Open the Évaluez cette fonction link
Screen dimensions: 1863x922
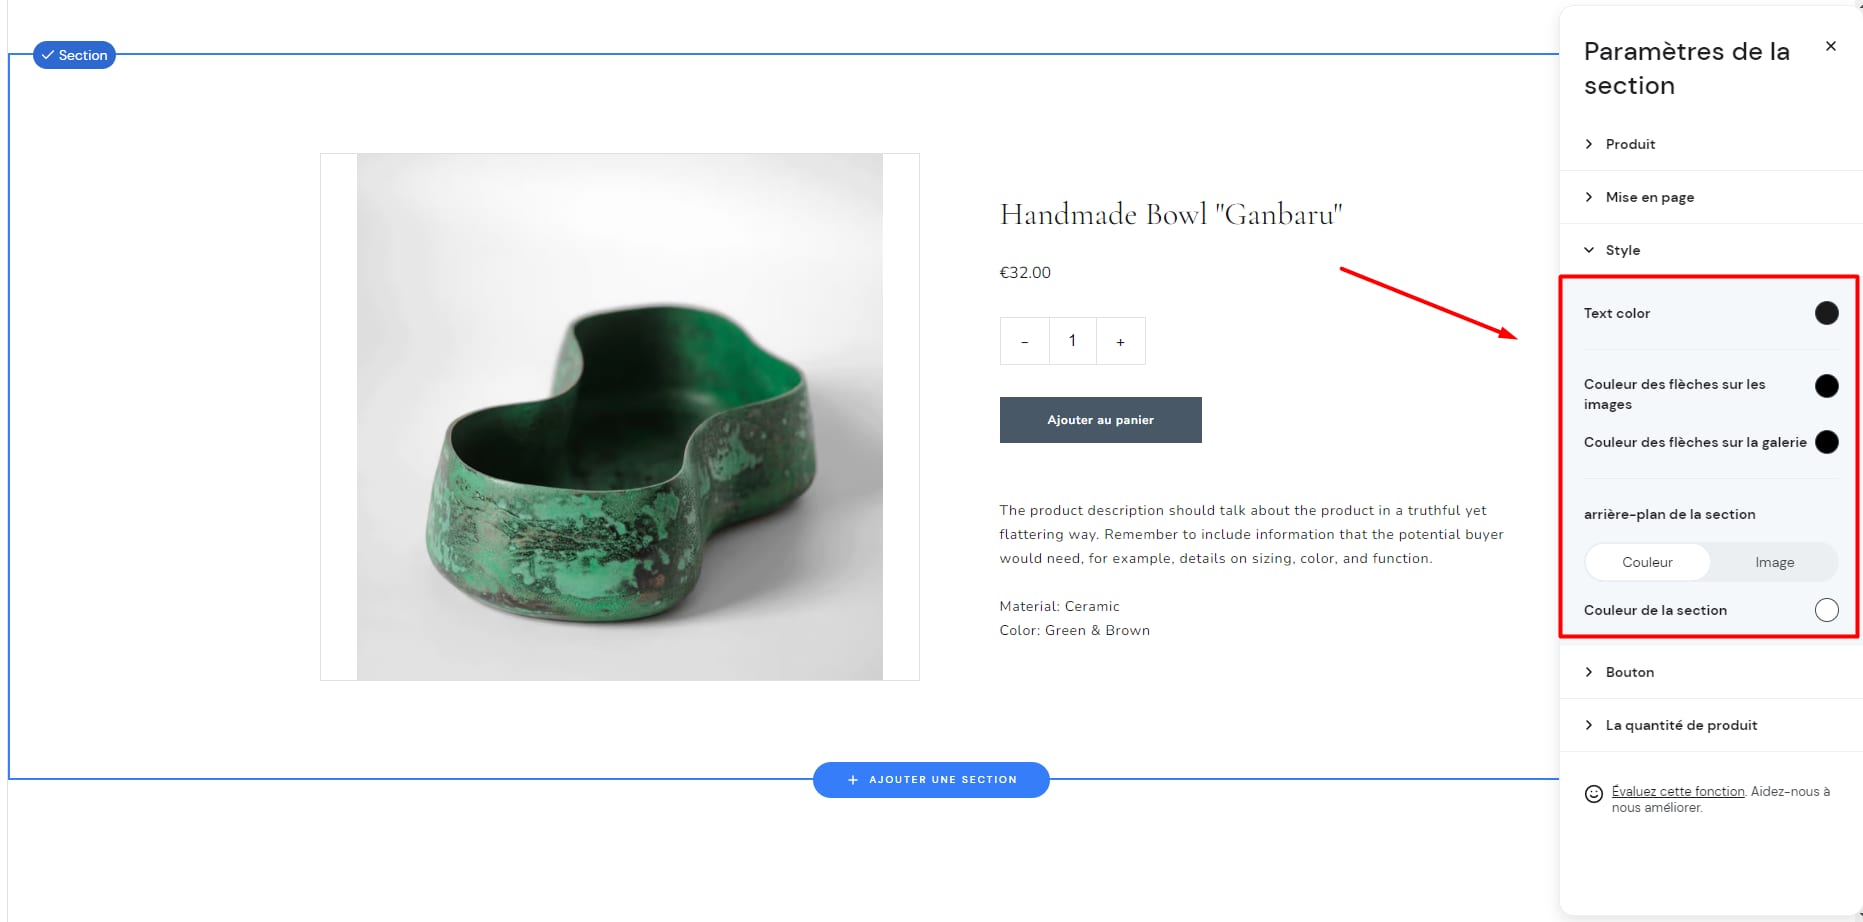coord(1678,791)
